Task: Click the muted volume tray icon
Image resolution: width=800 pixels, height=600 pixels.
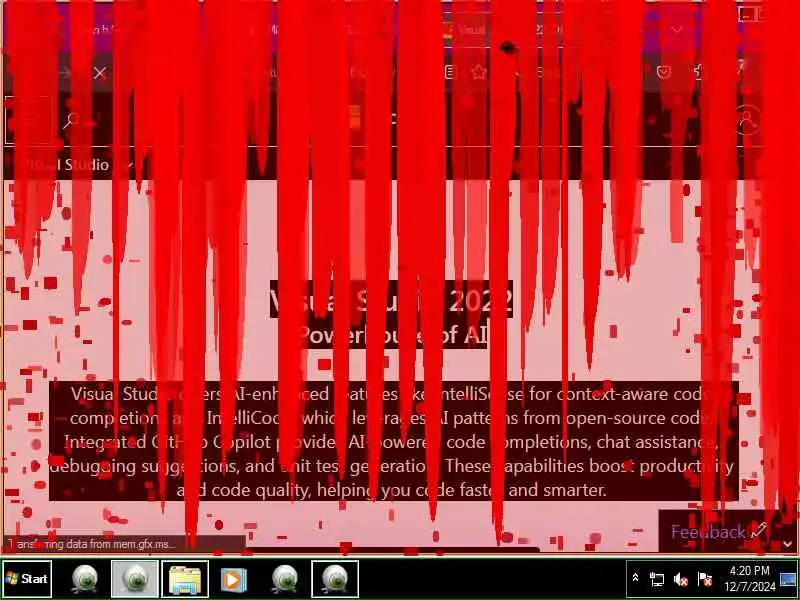Action: tap(681, 579)
